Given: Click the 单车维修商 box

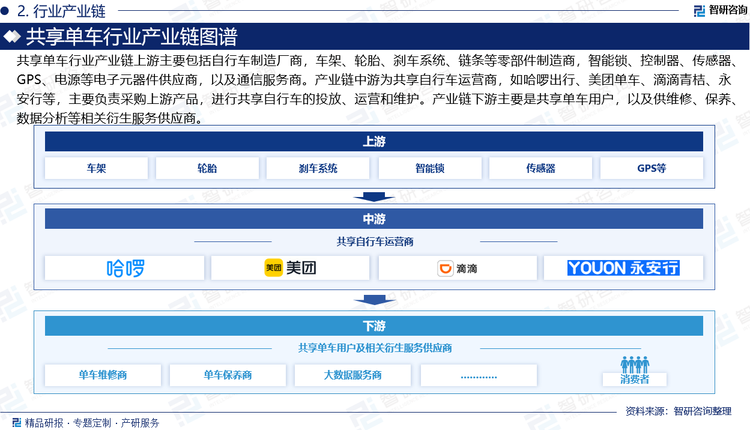Looking at the screenshot, I should [103, 375].
